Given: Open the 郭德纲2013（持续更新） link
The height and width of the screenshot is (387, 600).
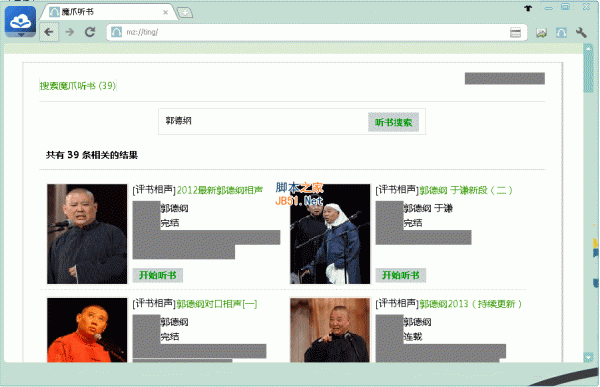Looking at the screenshot, I should coord(471,304).
